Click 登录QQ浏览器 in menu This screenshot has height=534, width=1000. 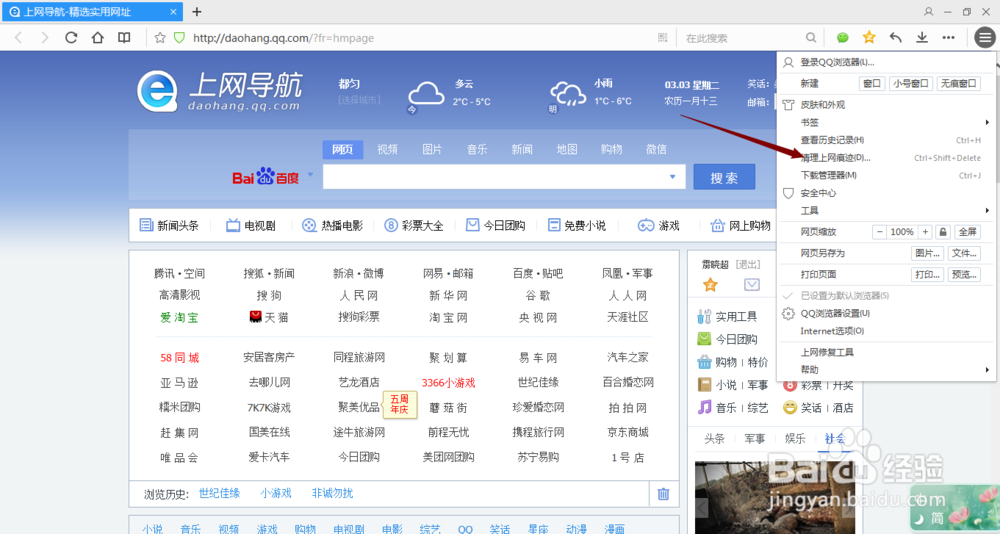point(886,62)
